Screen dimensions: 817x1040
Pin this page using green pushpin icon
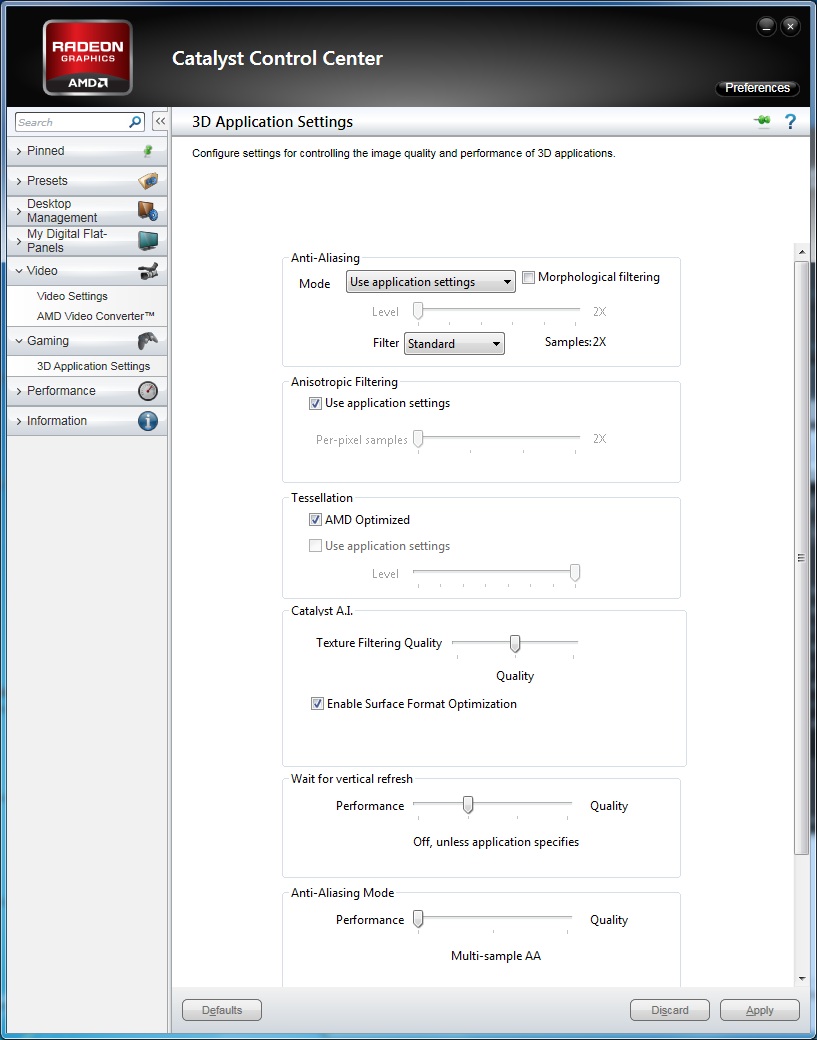click(763, 121)
